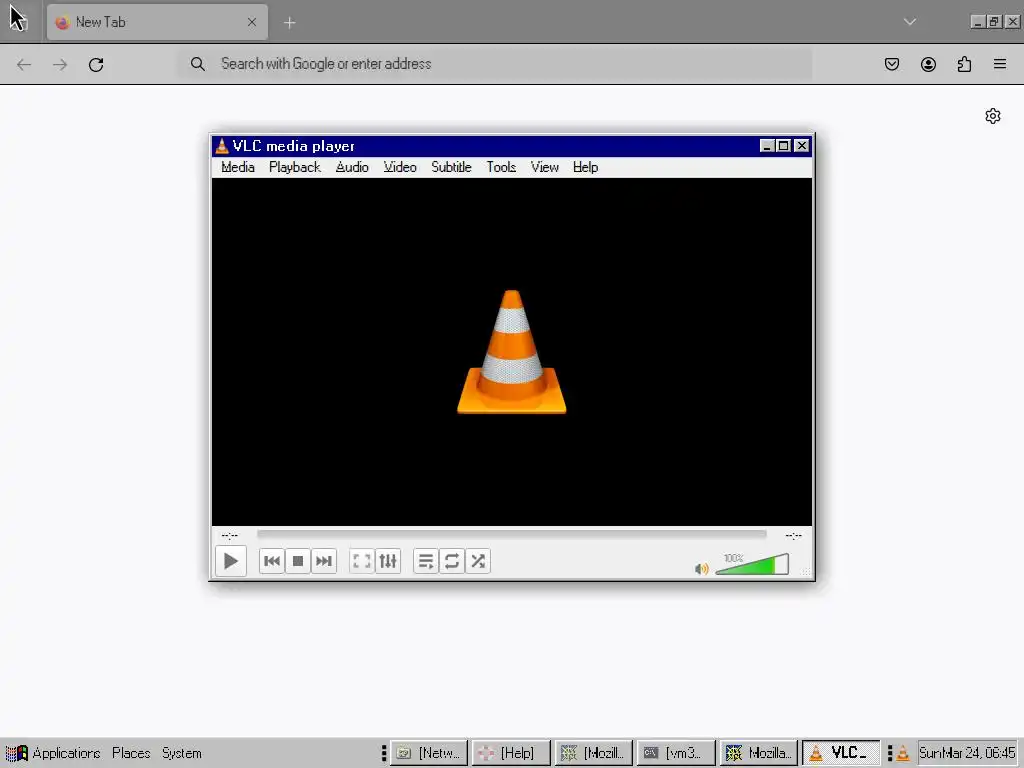Open a new Firefox tab
Image resolution: width=1024 pixels, height=768 pixels.
(x=289, y=23)
